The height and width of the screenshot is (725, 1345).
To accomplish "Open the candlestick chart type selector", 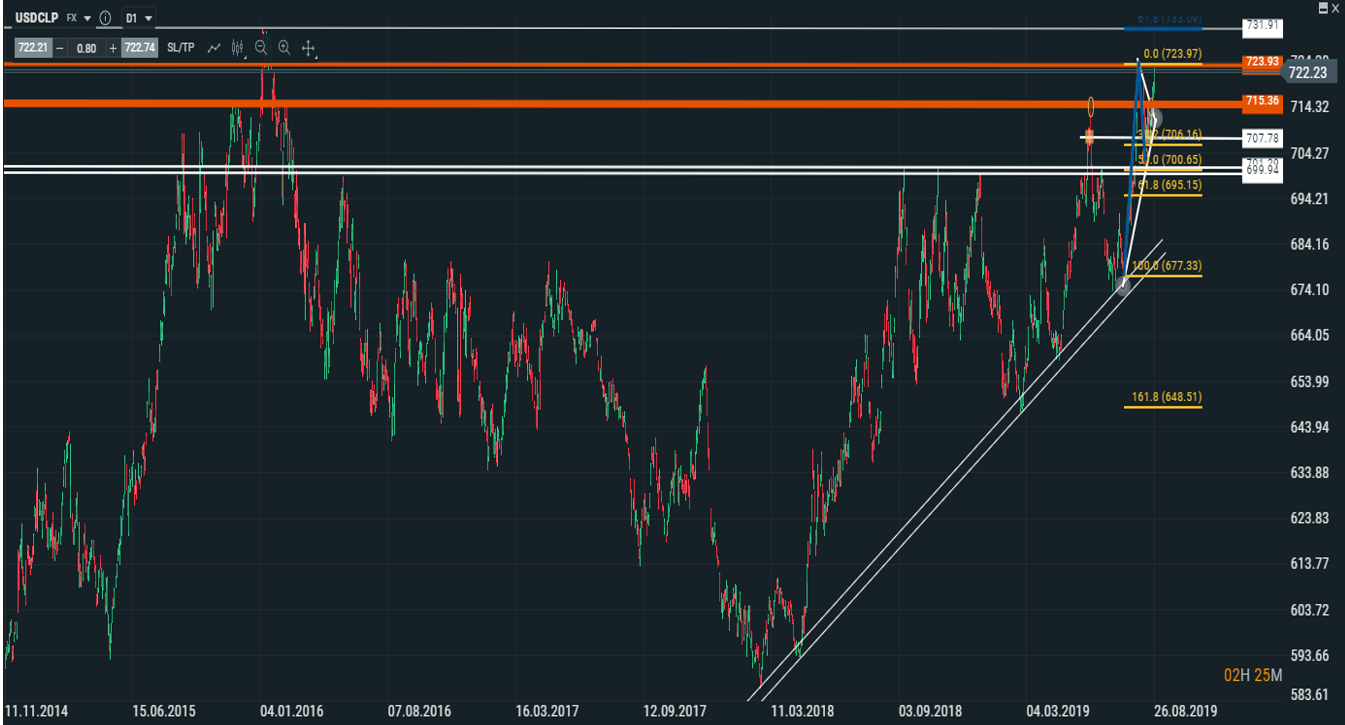I will [x=238, y=47].
